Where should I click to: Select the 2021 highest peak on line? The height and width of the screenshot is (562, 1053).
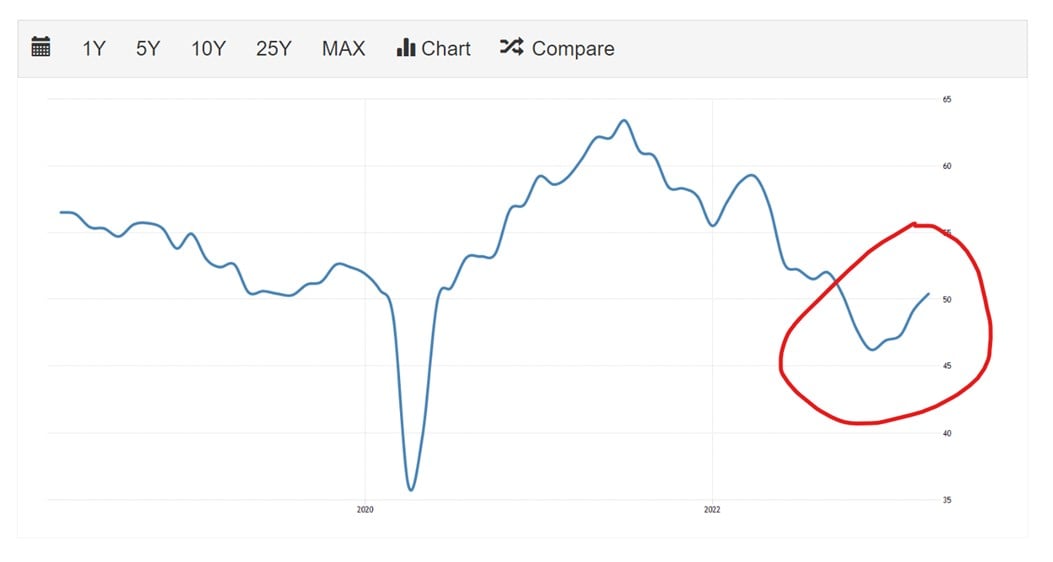[624, 121]
